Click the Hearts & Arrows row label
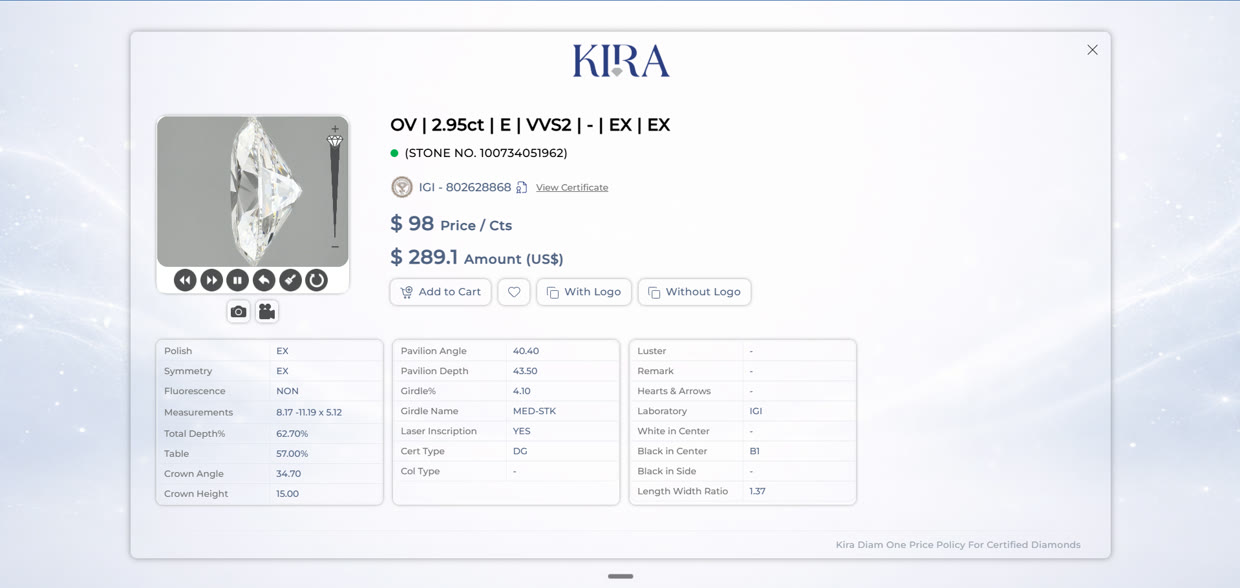Image resolution: width=1240 pixels, height=588 pixels. [674, 391]
